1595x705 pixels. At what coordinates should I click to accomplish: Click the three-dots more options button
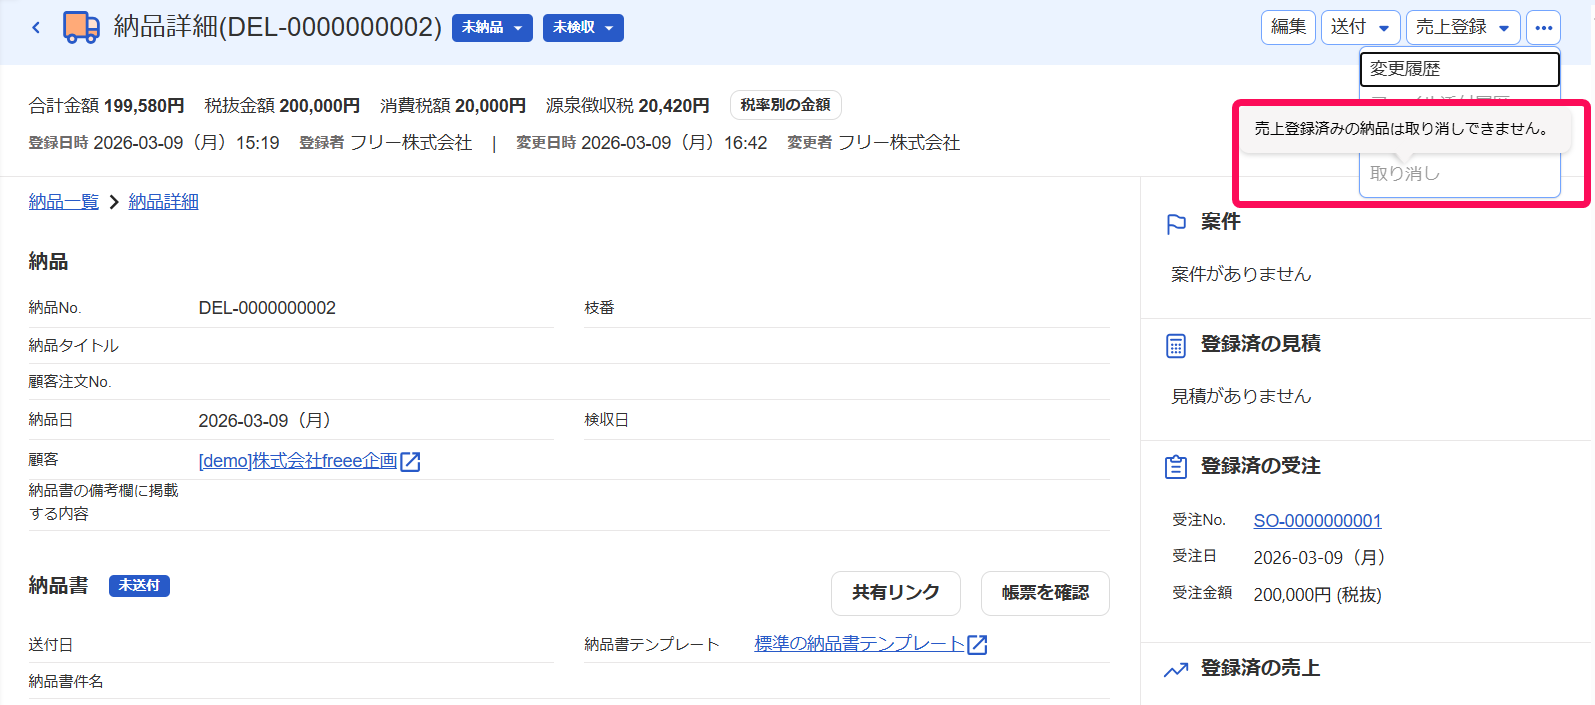pyautogui.click(x=1543, y=27)
